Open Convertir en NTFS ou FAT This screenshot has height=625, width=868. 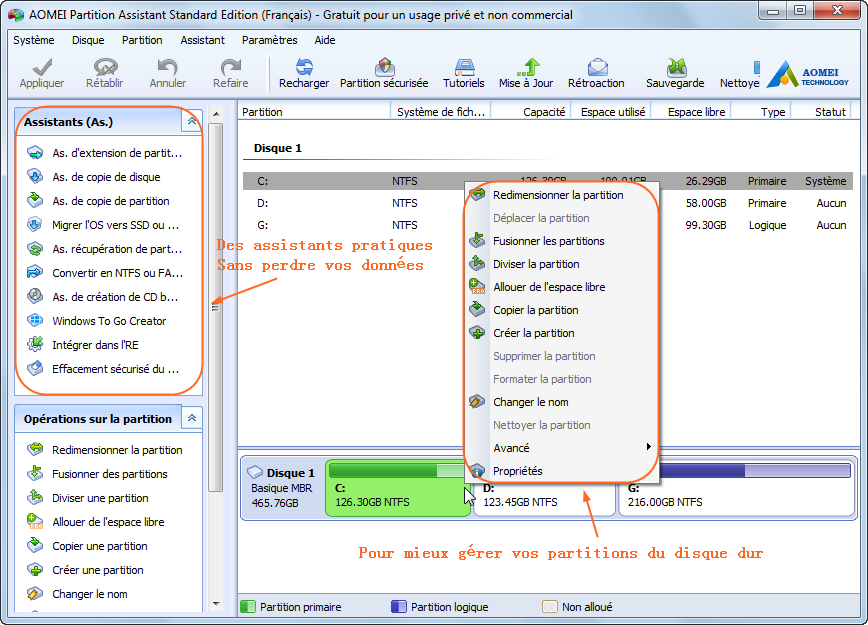(x=105, y=273)
